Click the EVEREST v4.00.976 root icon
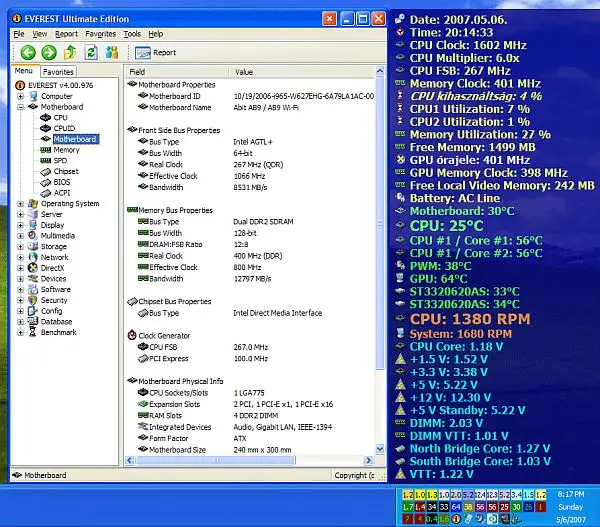 click(20, 85)
